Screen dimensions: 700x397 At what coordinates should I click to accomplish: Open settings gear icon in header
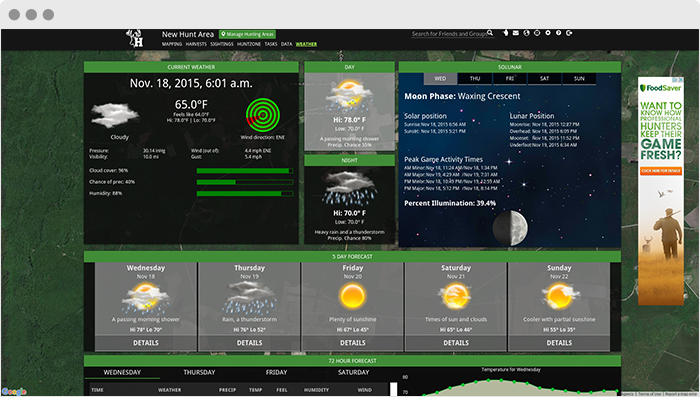(x=548, y=33)
